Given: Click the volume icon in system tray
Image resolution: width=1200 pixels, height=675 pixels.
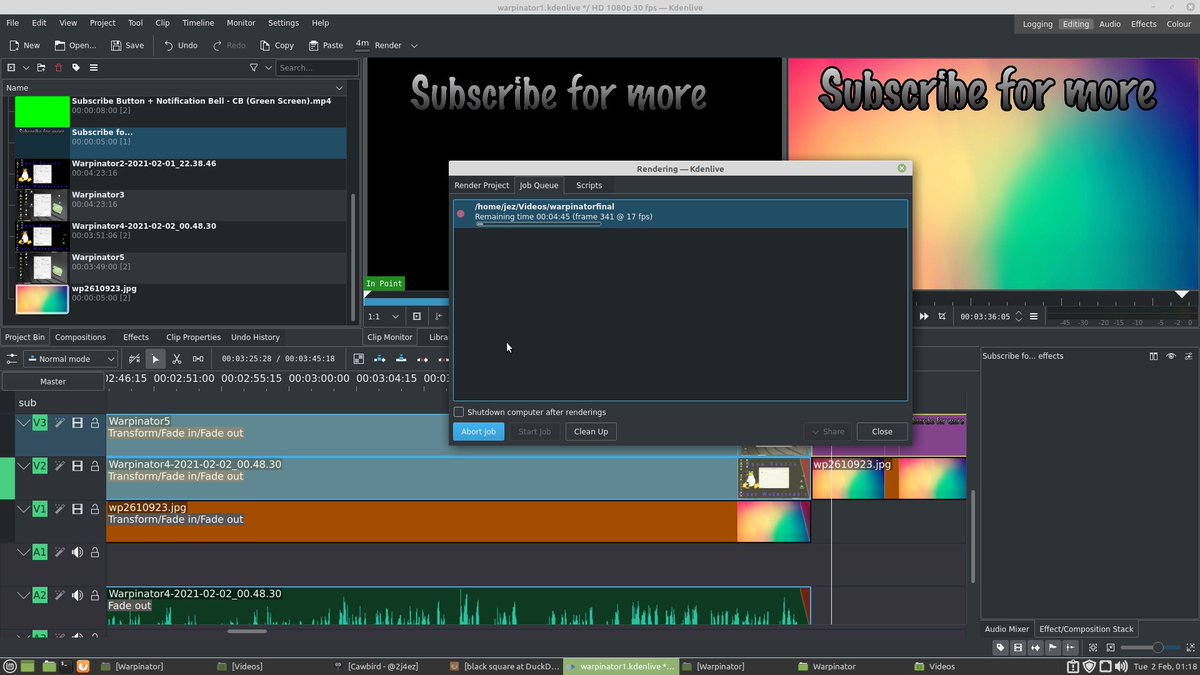Looking at the screenshot, I should point(1121,666).
